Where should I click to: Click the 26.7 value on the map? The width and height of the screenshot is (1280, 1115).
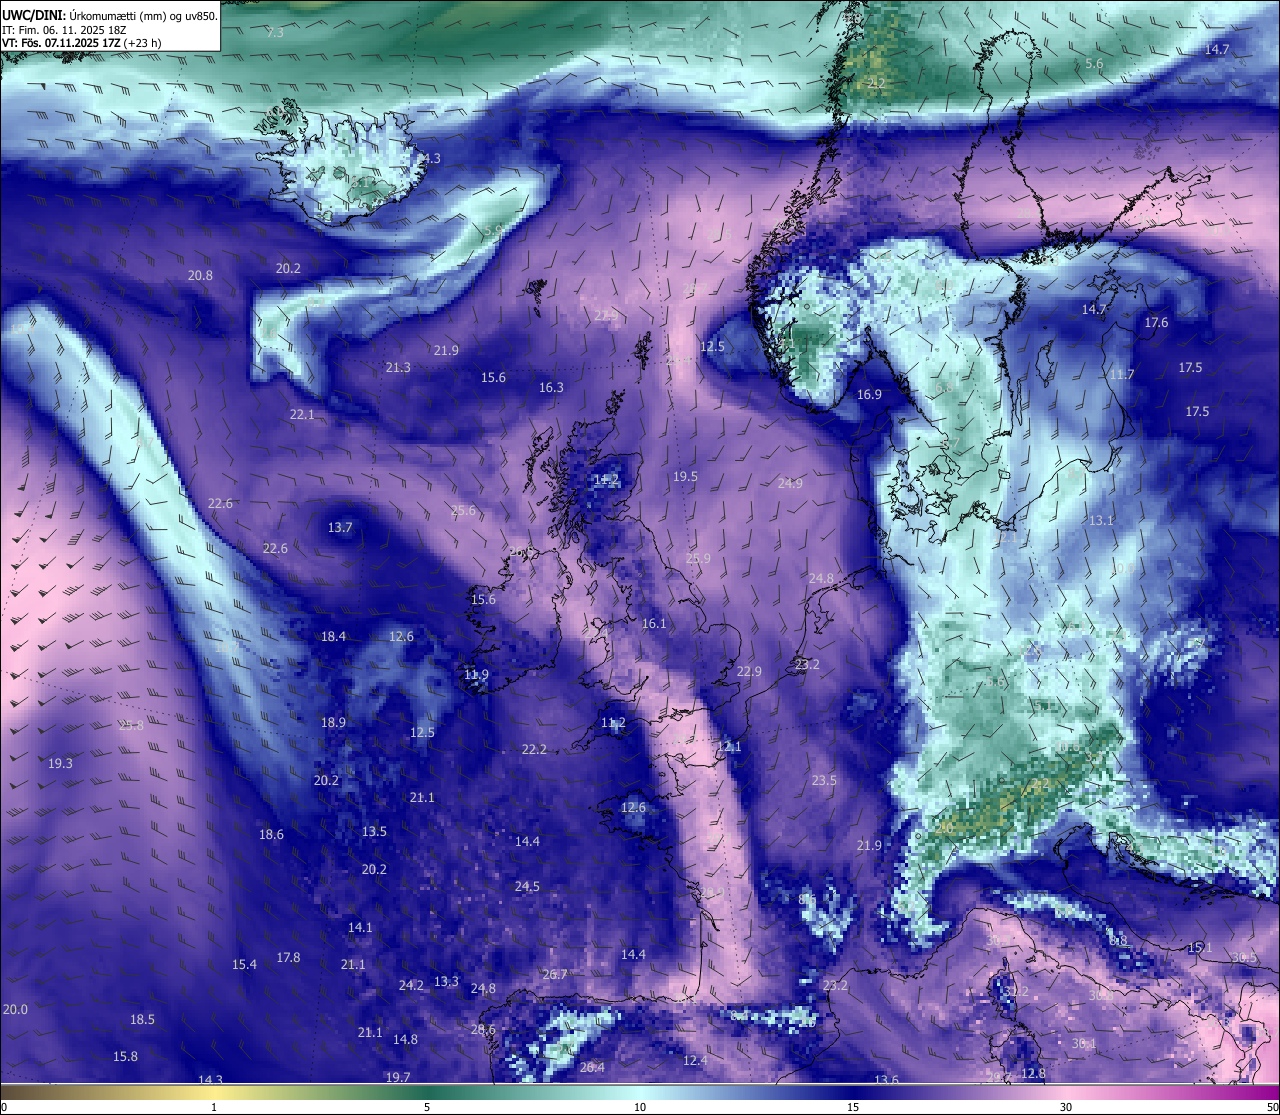[x=554, y=975]
